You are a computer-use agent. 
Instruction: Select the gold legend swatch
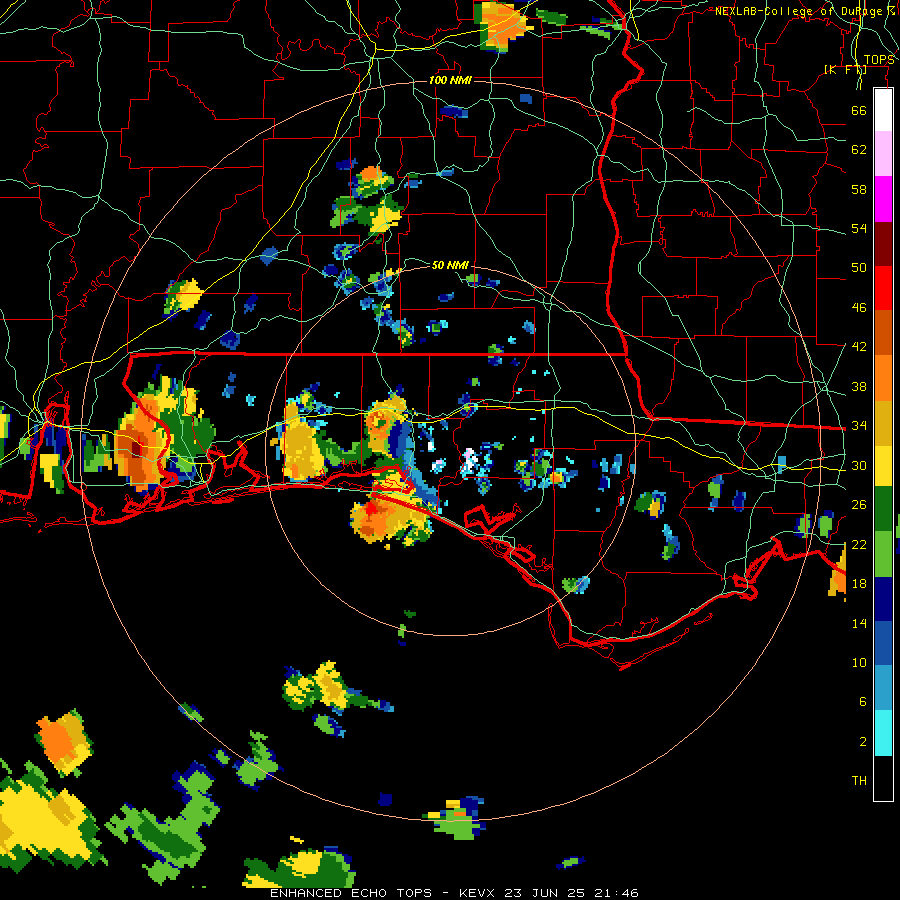(883, 423)
